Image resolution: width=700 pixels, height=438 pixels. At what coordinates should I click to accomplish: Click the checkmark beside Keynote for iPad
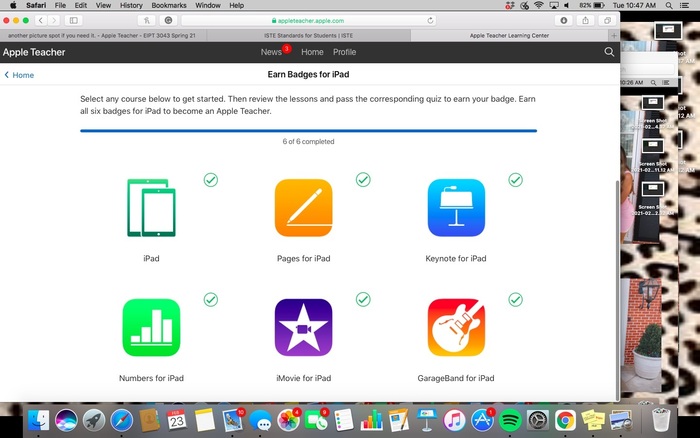click(515, 180)
